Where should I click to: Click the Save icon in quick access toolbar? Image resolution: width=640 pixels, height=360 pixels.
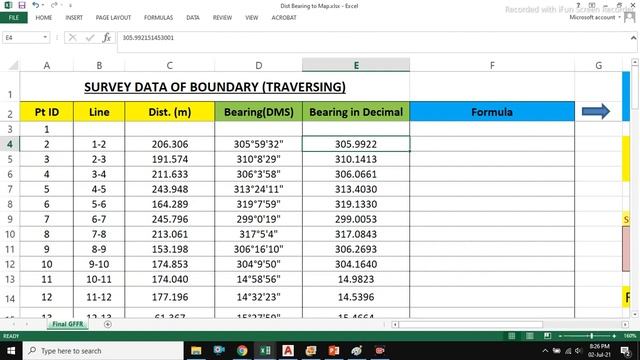(22, 5)
